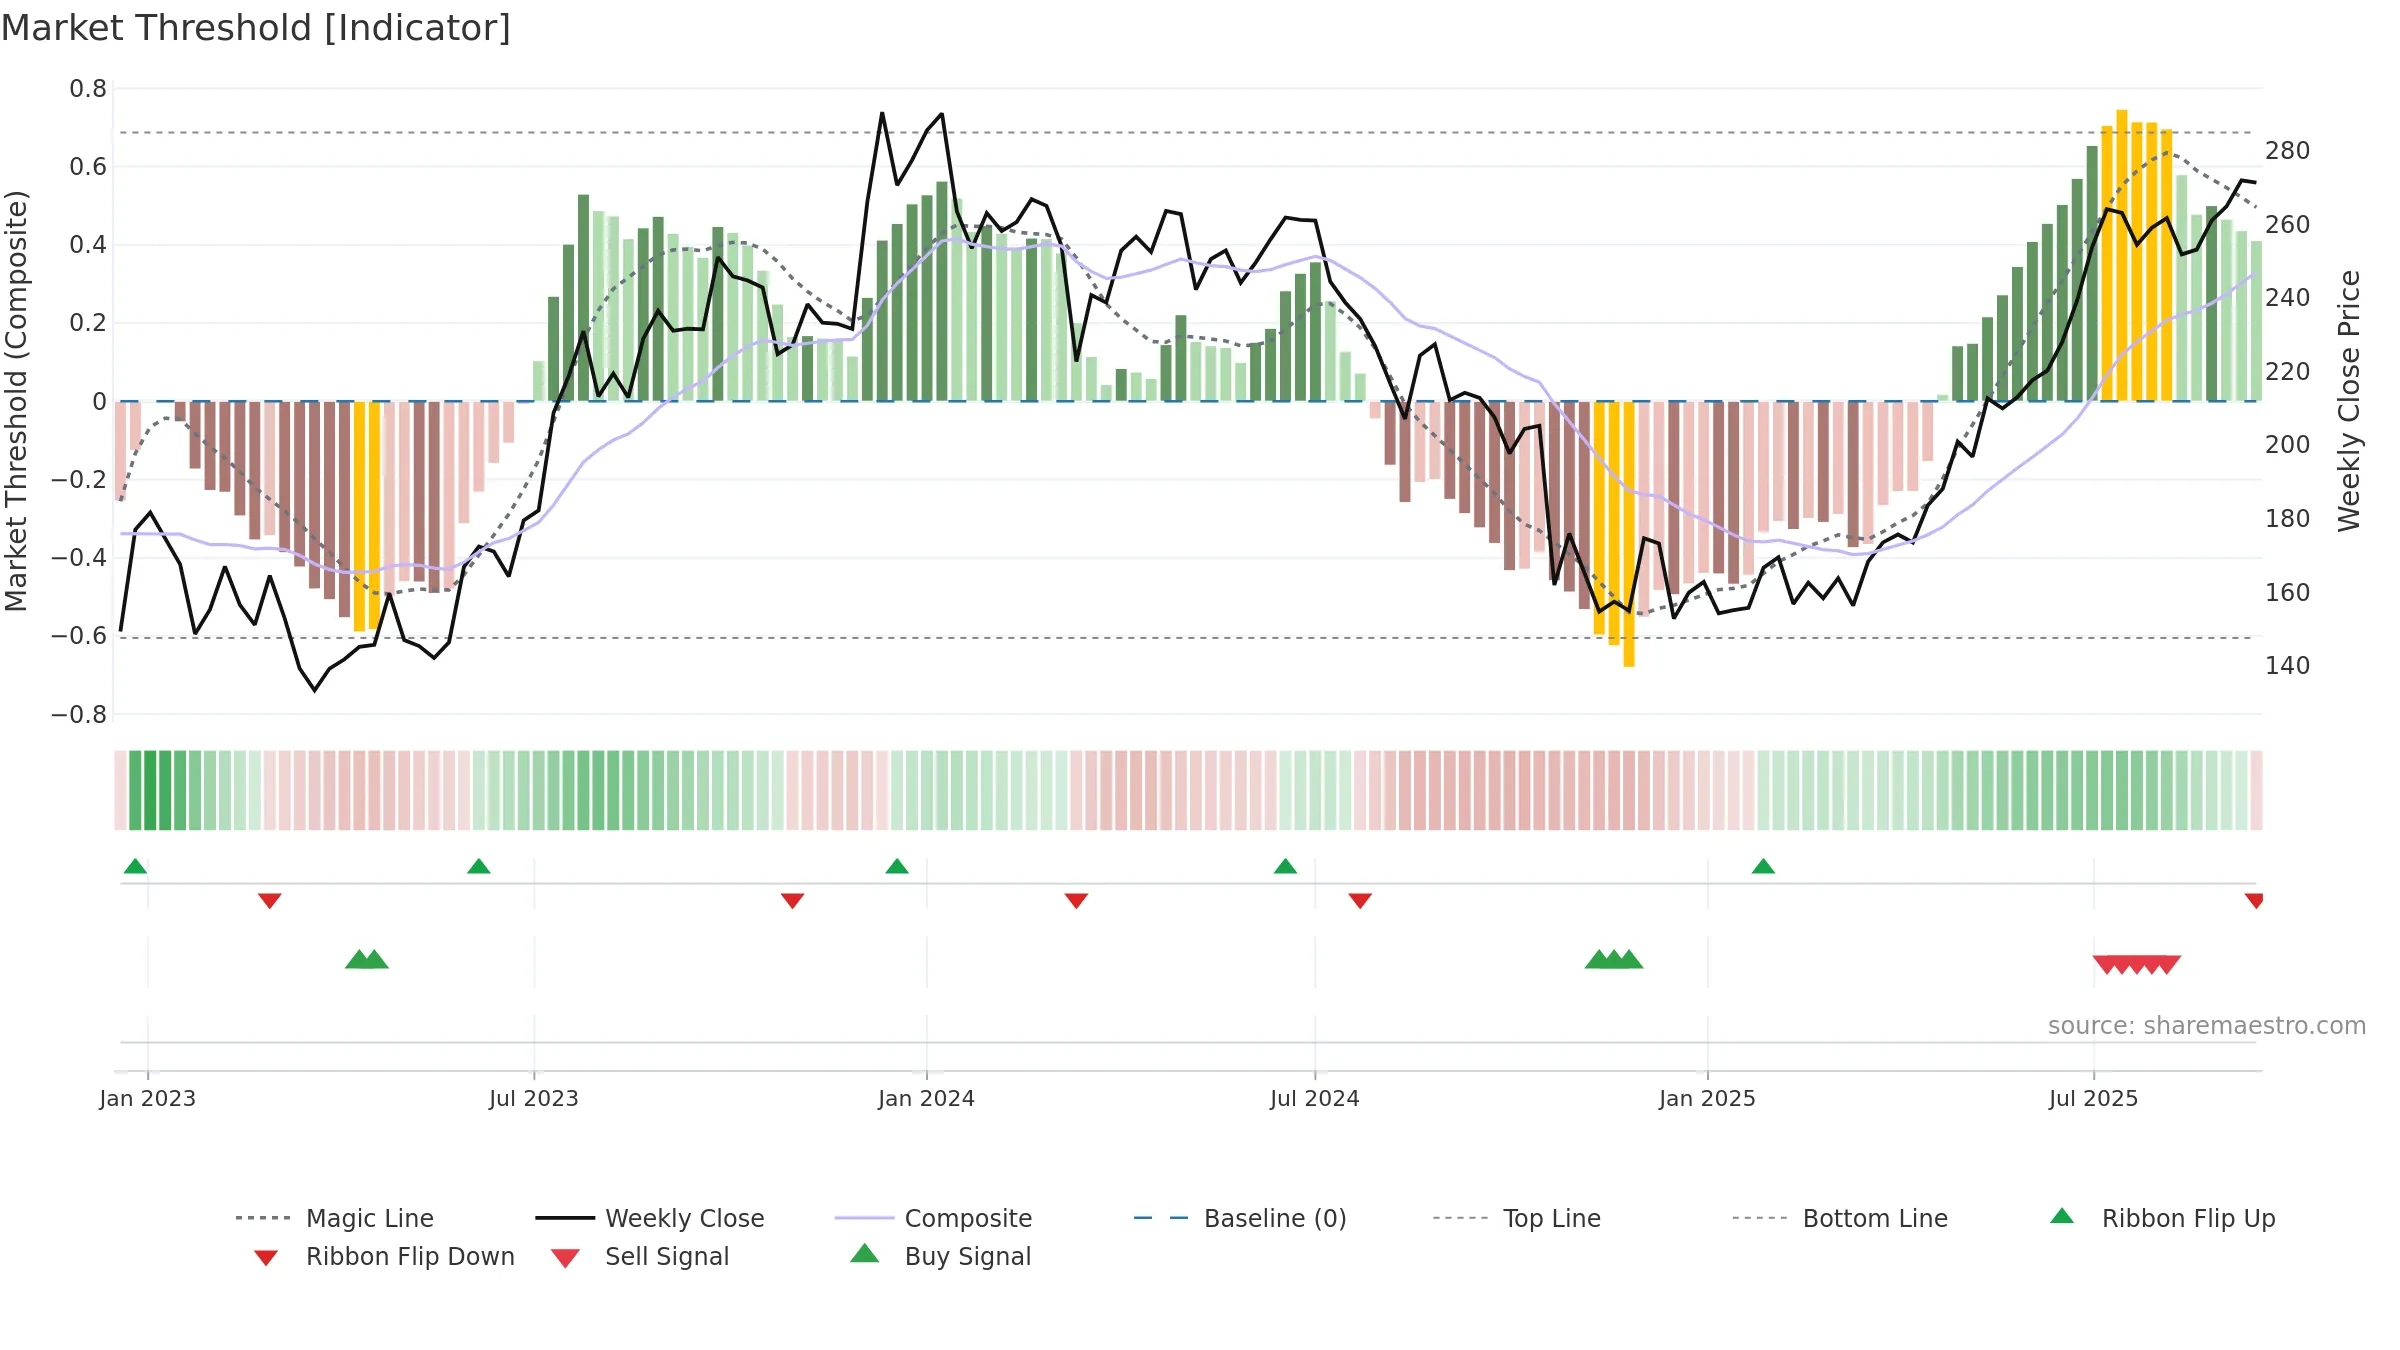Click the Jan 2024 x-axis label

point(926,1098)
